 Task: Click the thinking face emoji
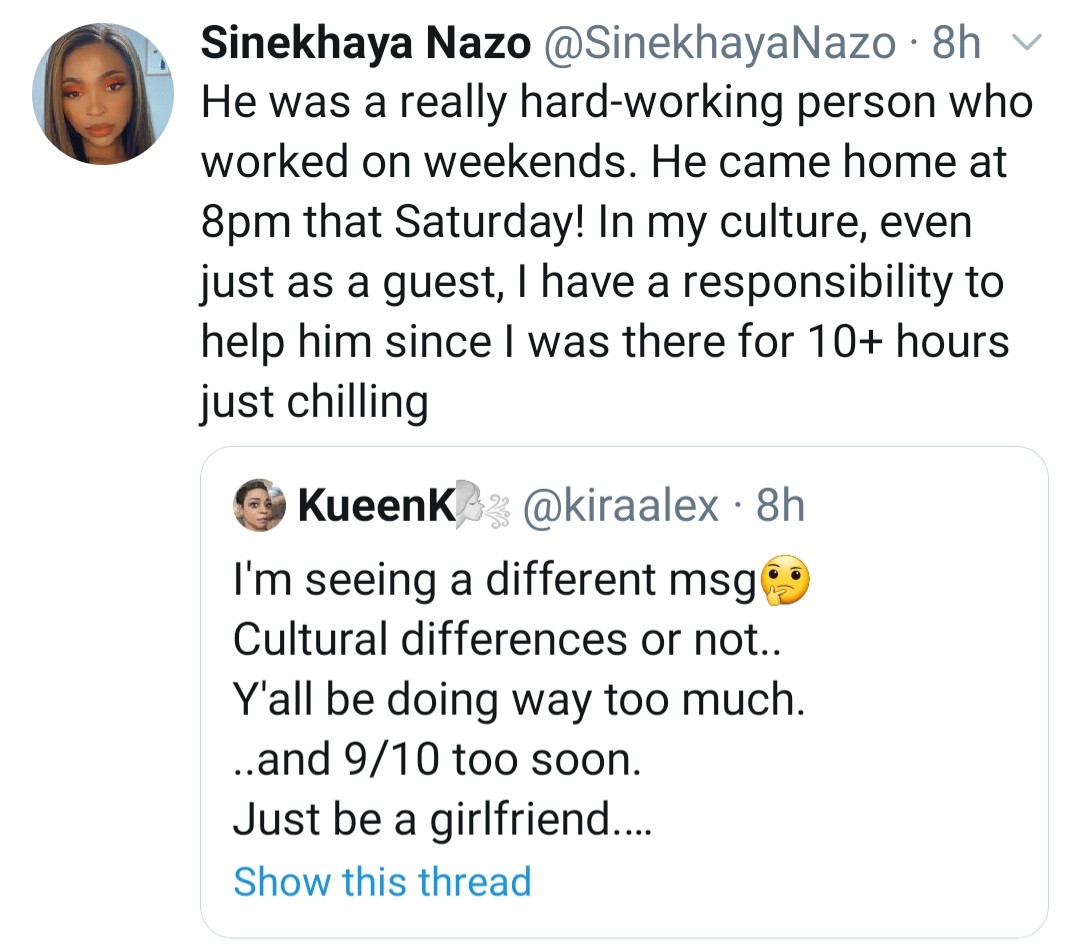(x=785, y=582)
